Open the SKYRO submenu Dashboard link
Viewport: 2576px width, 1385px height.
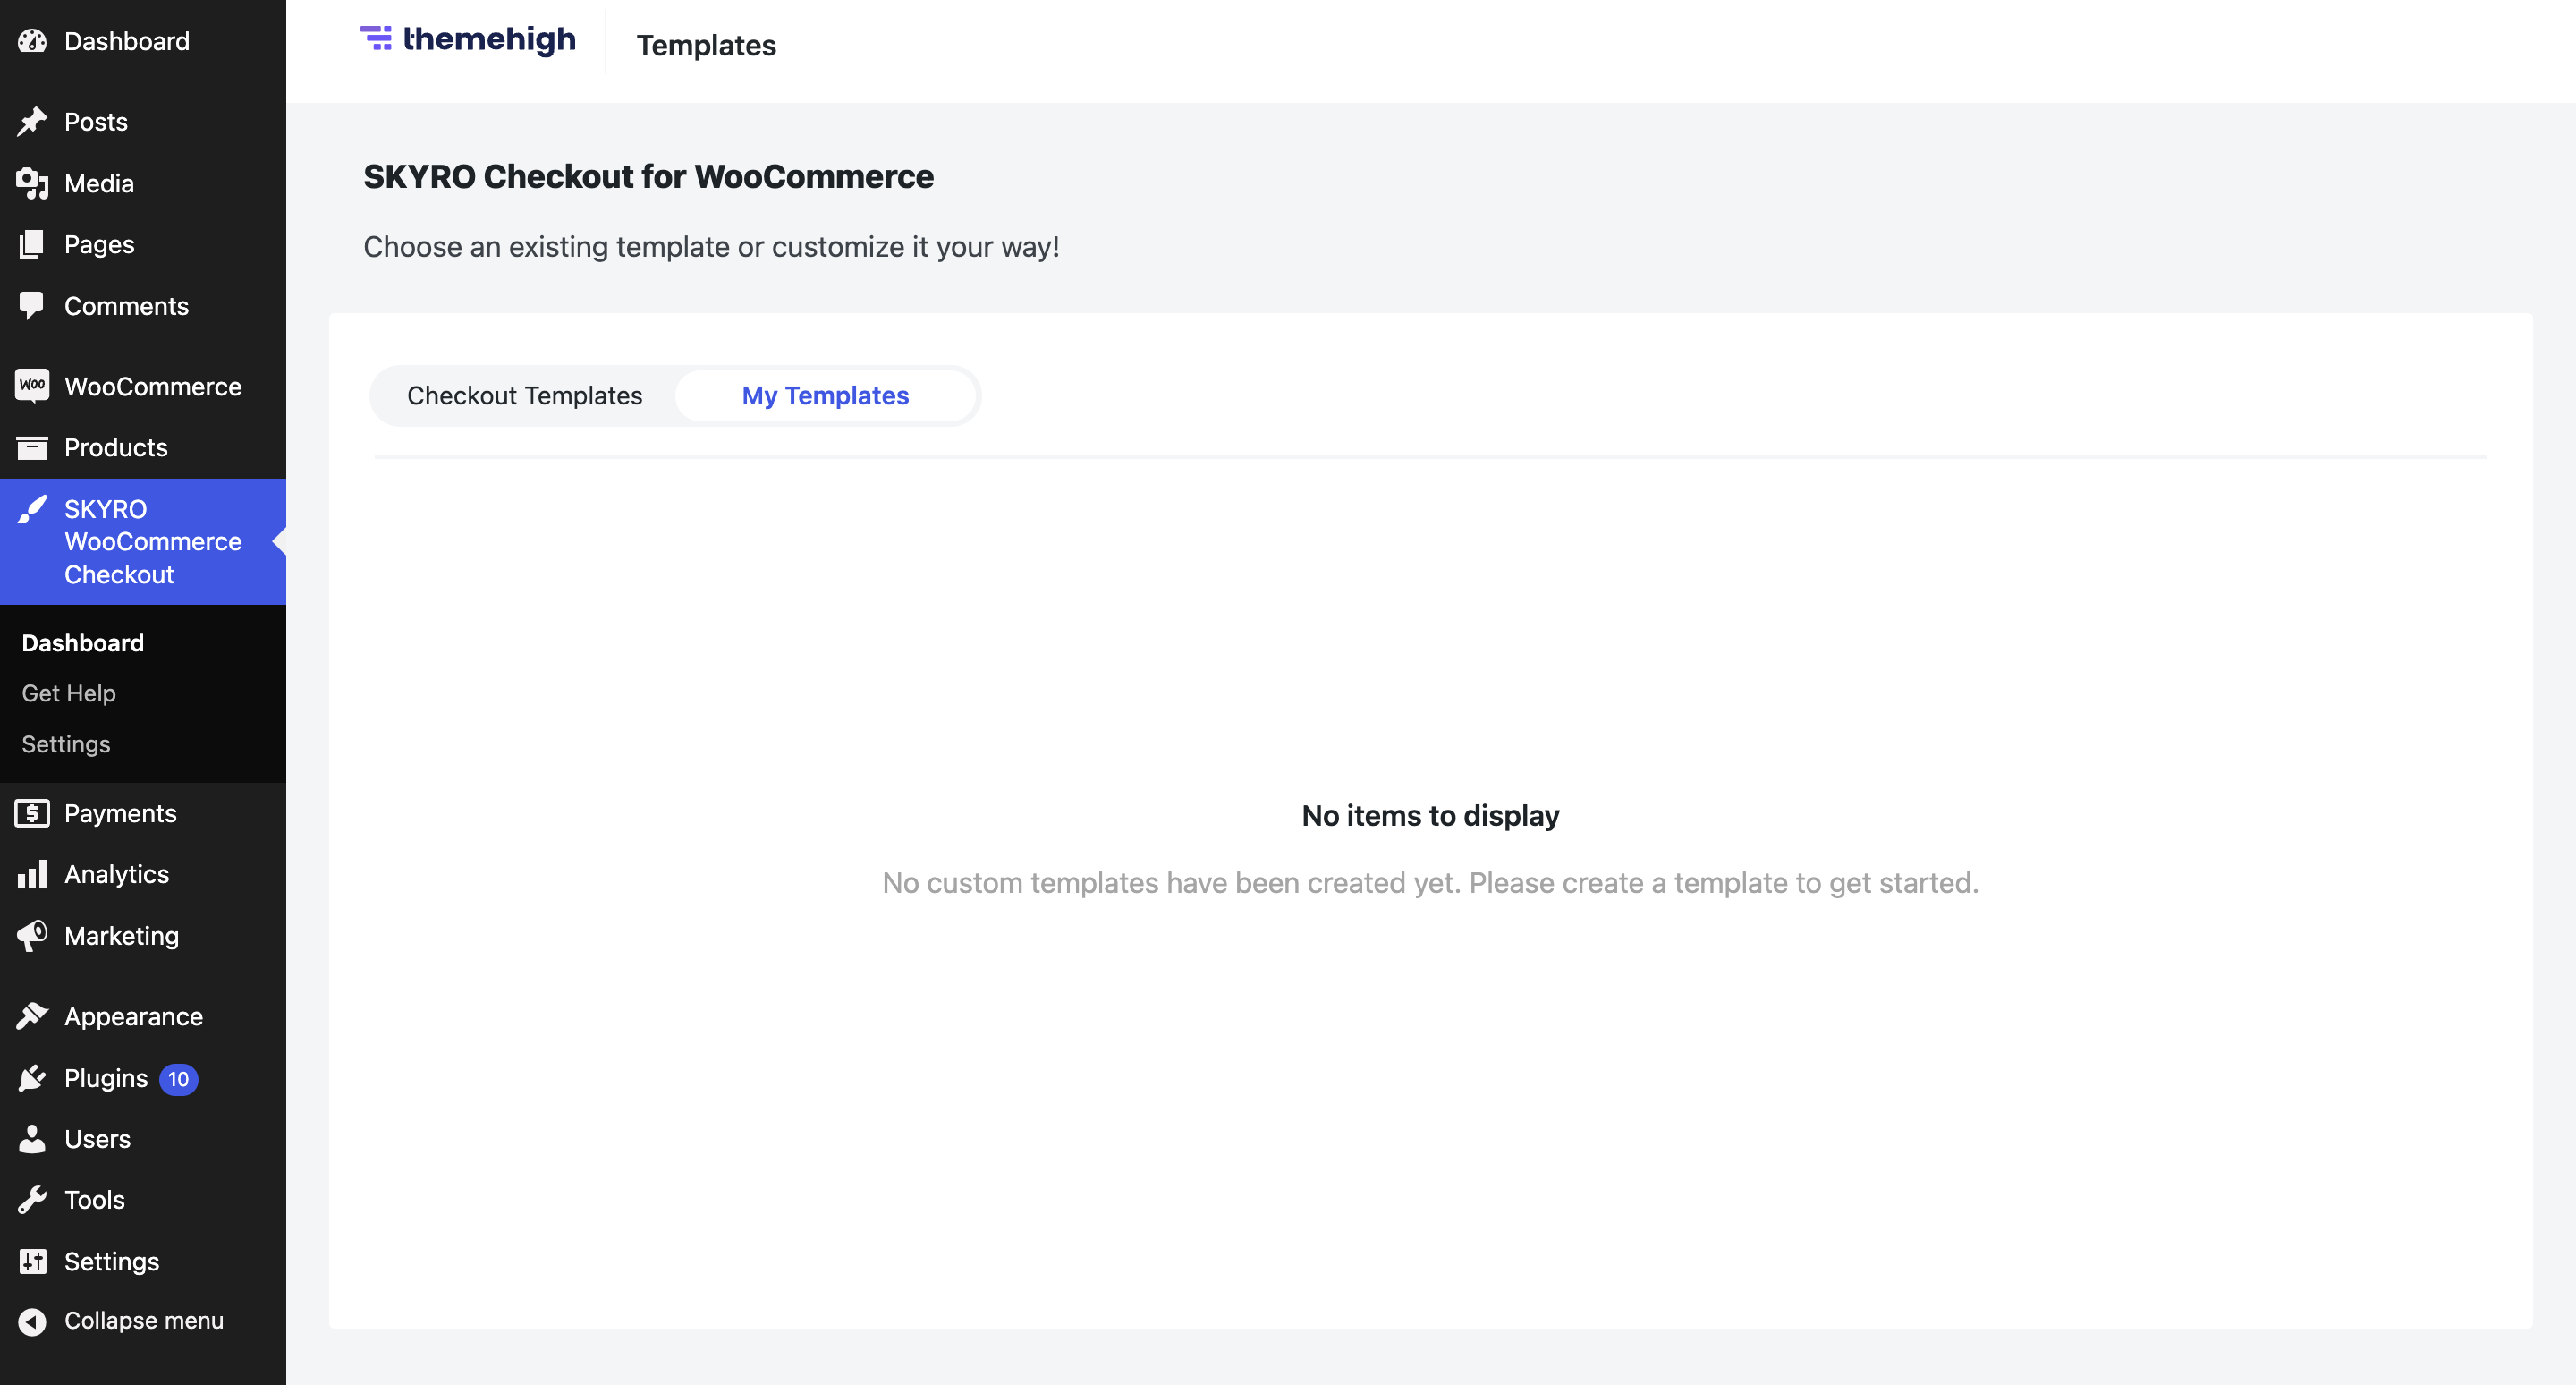coord(83,643)
